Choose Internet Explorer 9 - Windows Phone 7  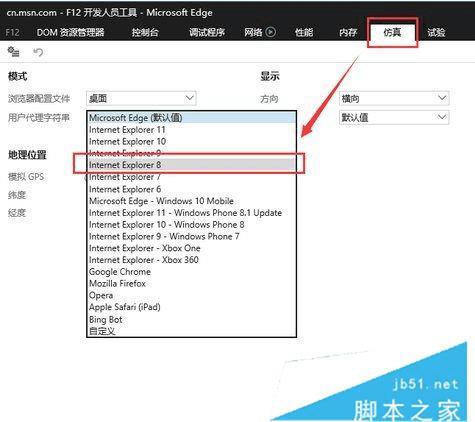(x=192, y=236)
